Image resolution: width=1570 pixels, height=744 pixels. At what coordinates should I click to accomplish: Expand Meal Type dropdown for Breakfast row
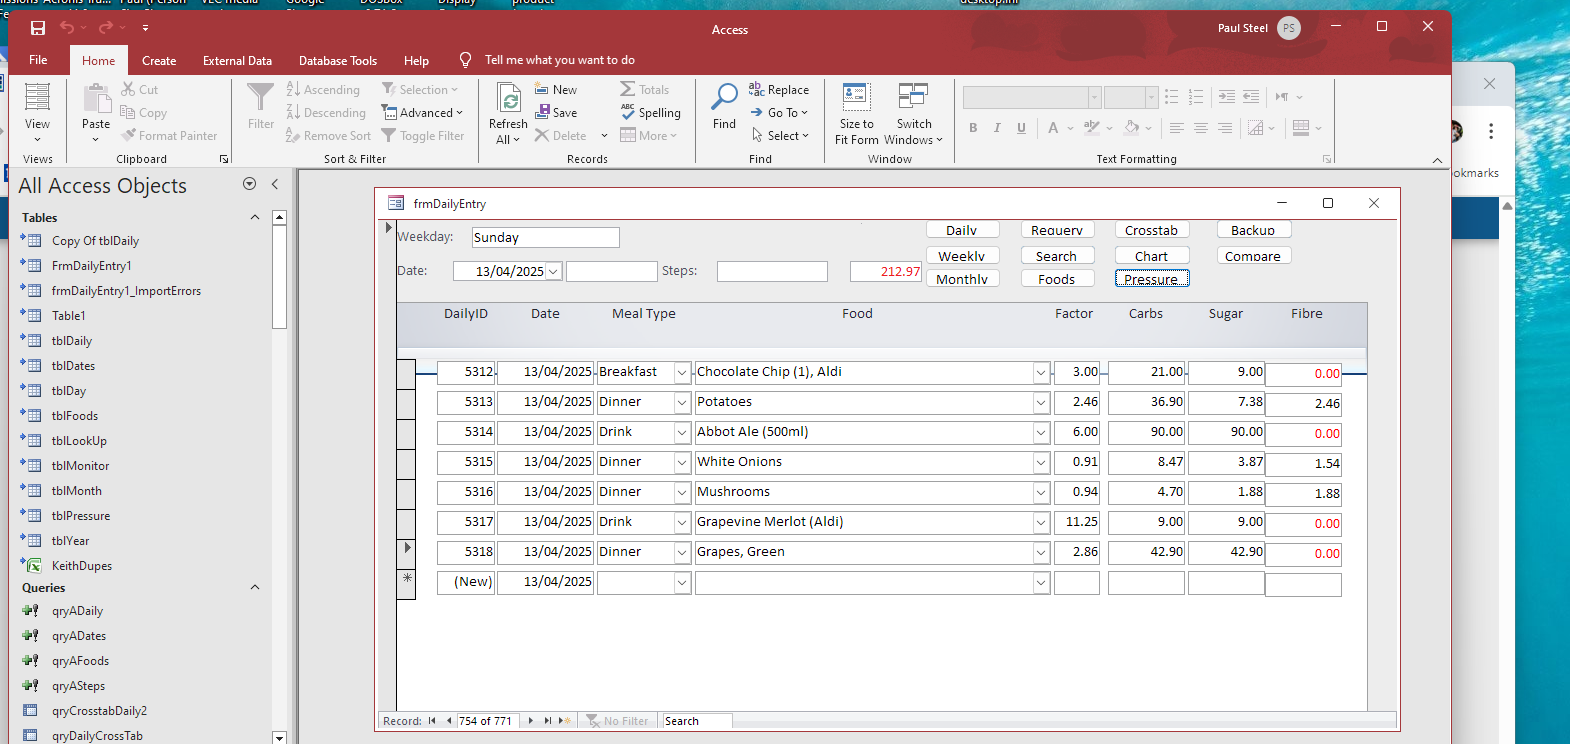coord(682,373)
